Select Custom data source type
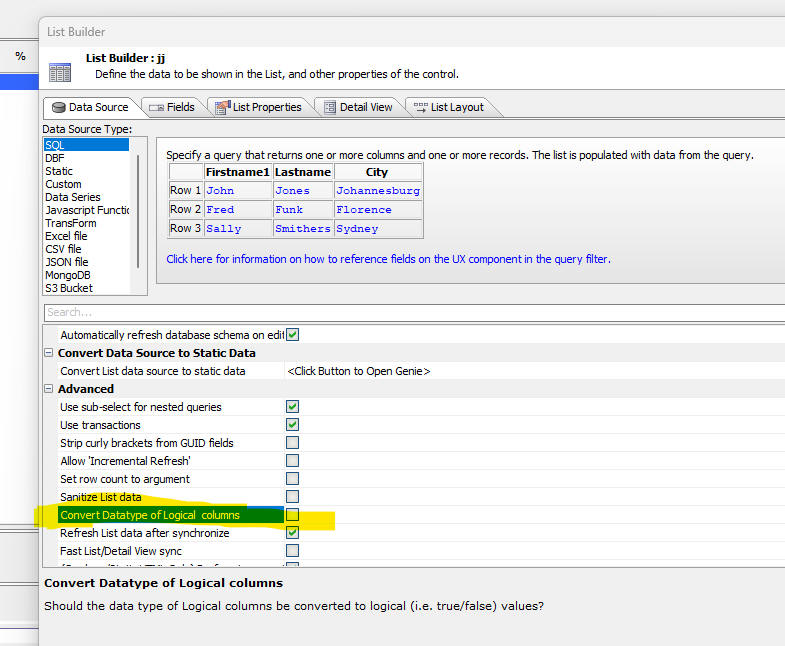The width and height of the screenshot is (785, 646). [x=86, y=184]
